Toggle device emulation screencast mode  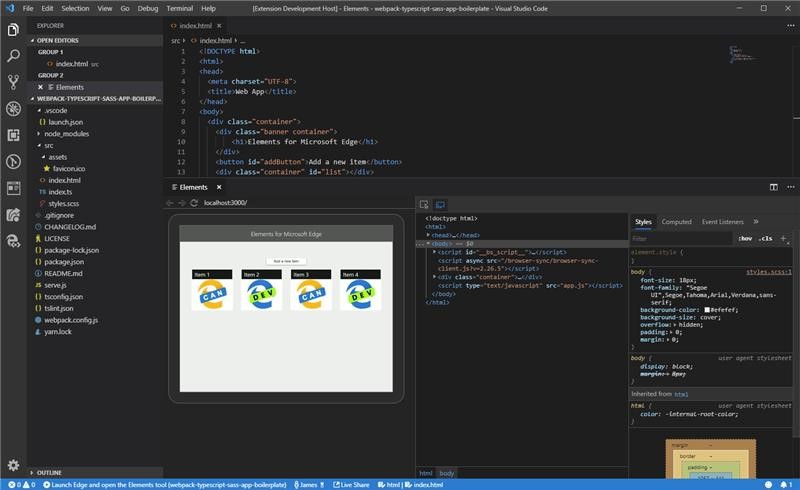tap(439, 204)
